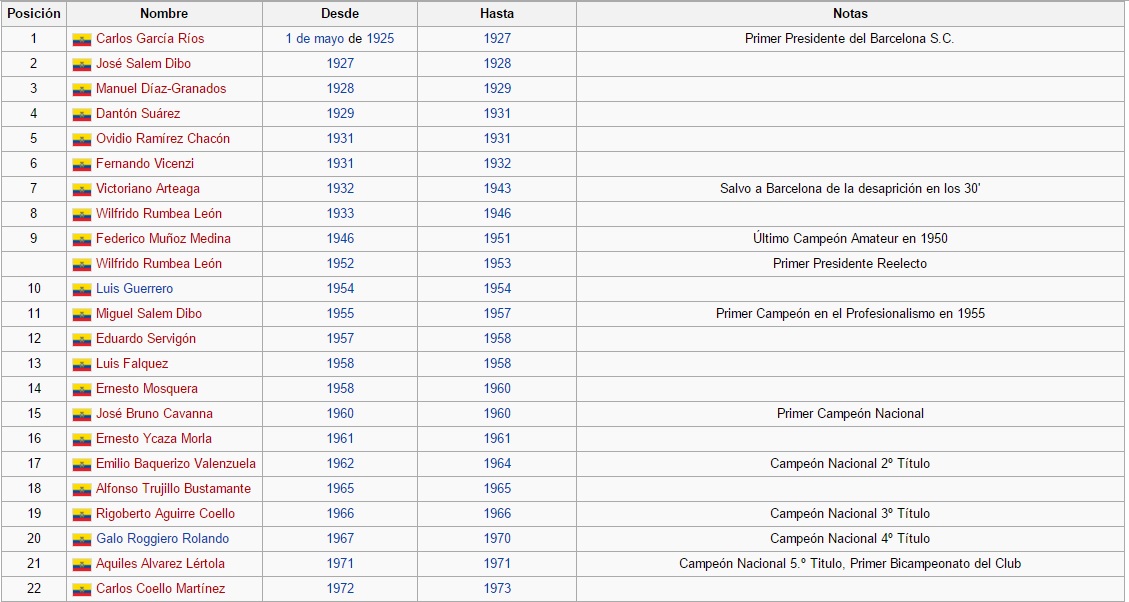
Task: Click the flag icon beside Victoriano Arteaga
Action: [x=82, y=189]
